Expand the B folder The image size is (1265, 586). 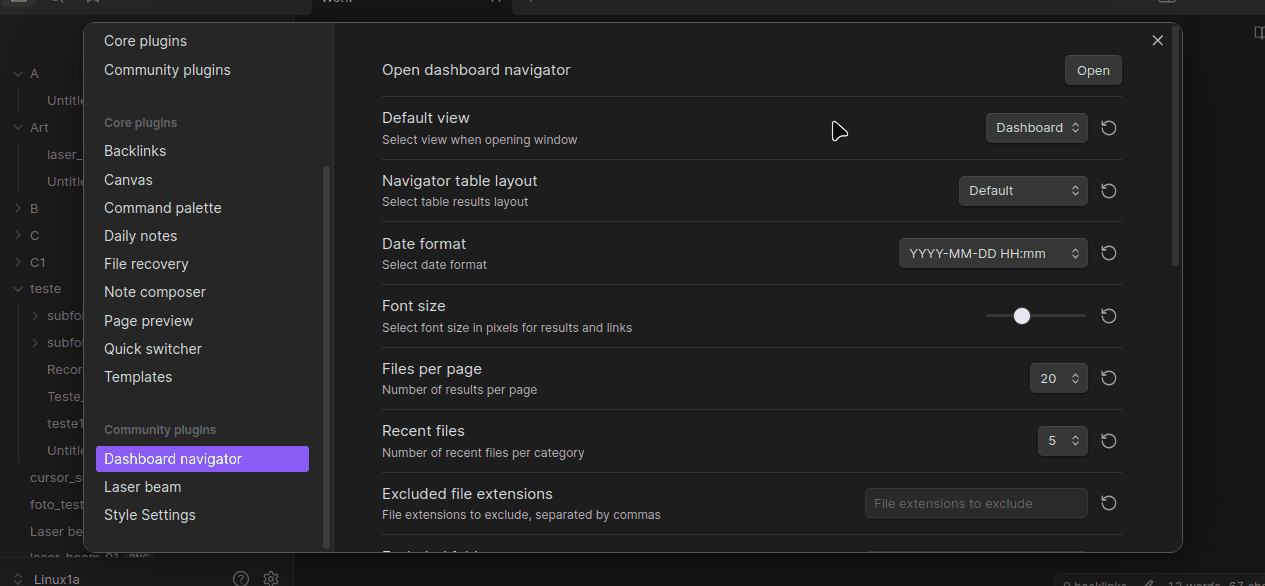click(19, 208)
